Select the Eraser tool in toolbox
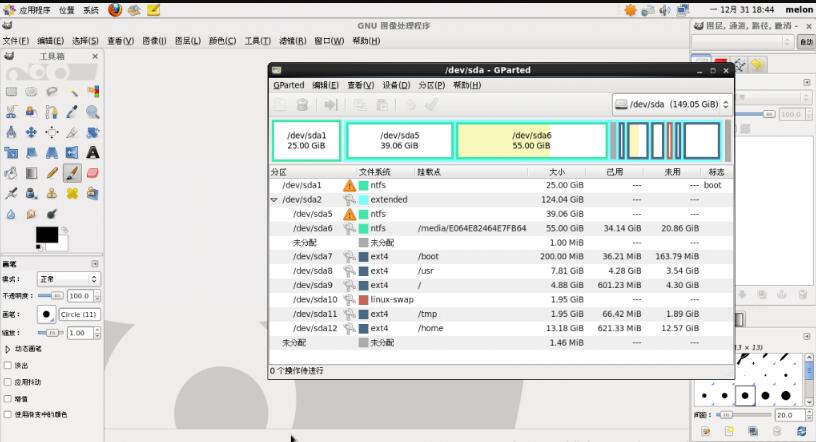The image size is (816, 442). click(x=92, y=173)
